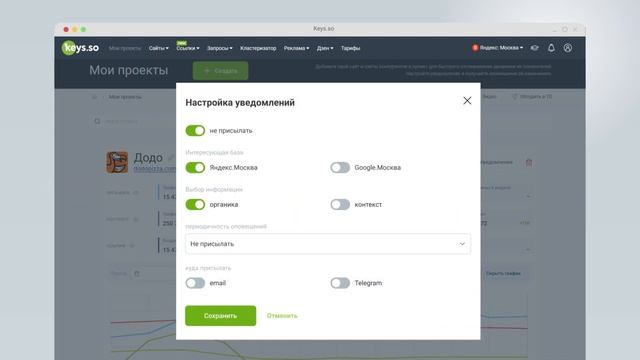The width and height of the screenshot is (640, 360).
Task: Click the 'Мои проекты' page heading
Action: click(x=129, y=70)
